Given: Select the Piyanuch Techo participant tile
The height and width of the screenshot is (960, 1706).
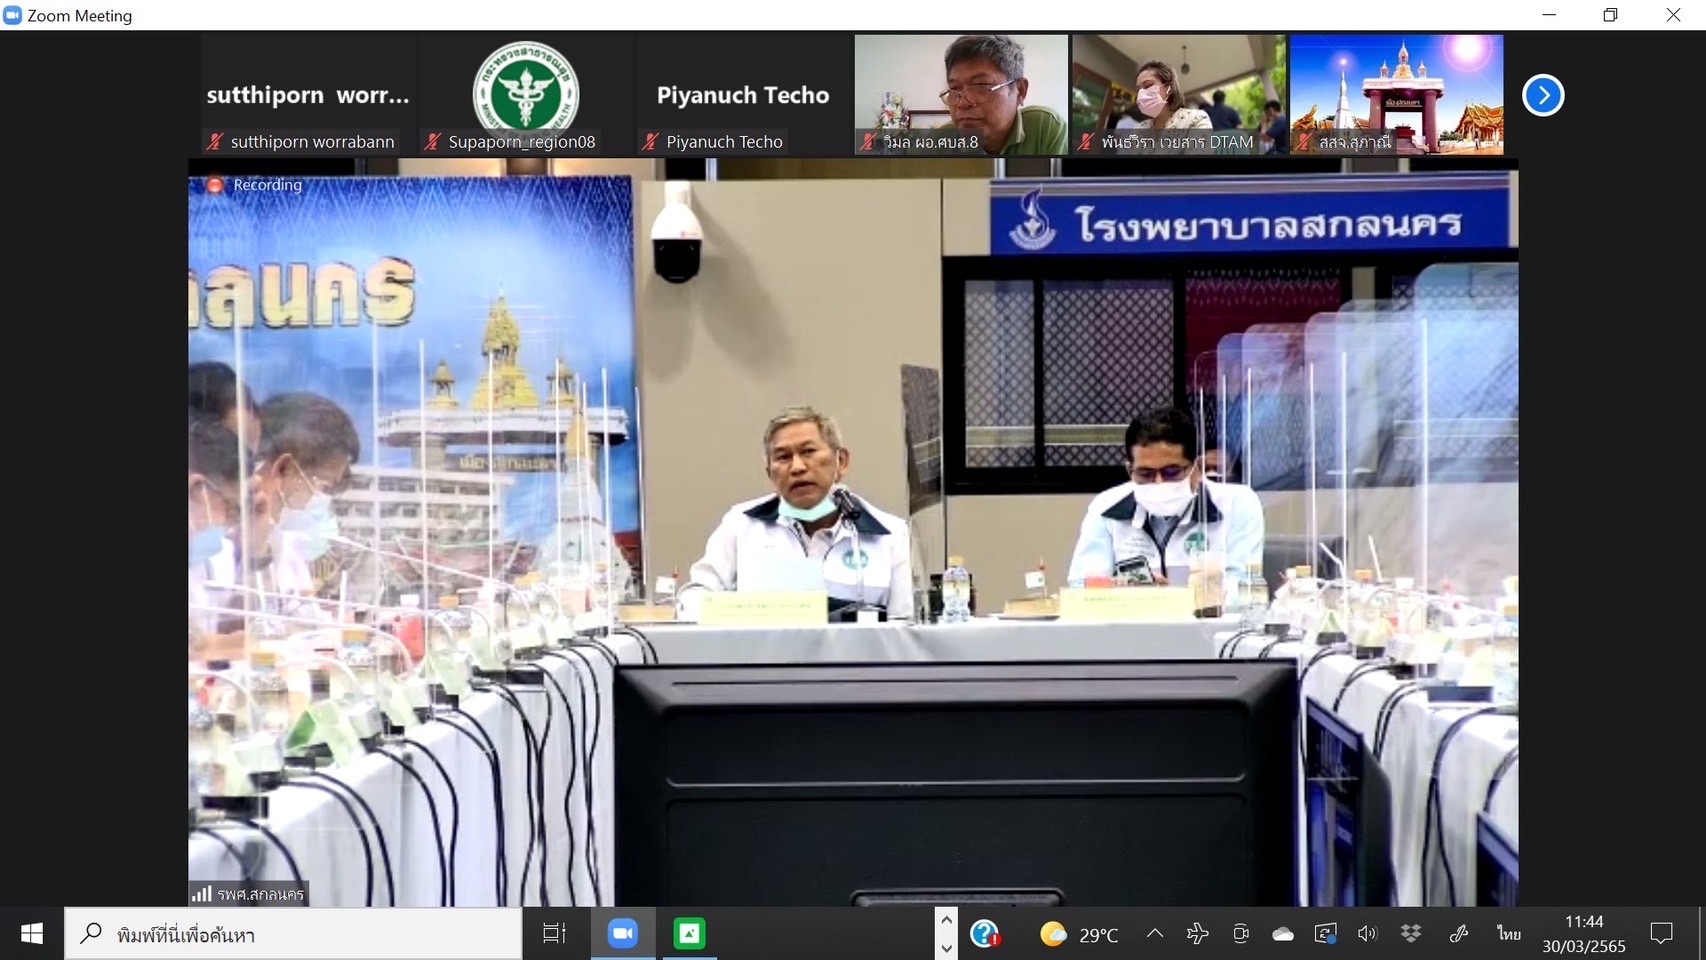Looking at the screenshot, I should click(x=743, y=95).
